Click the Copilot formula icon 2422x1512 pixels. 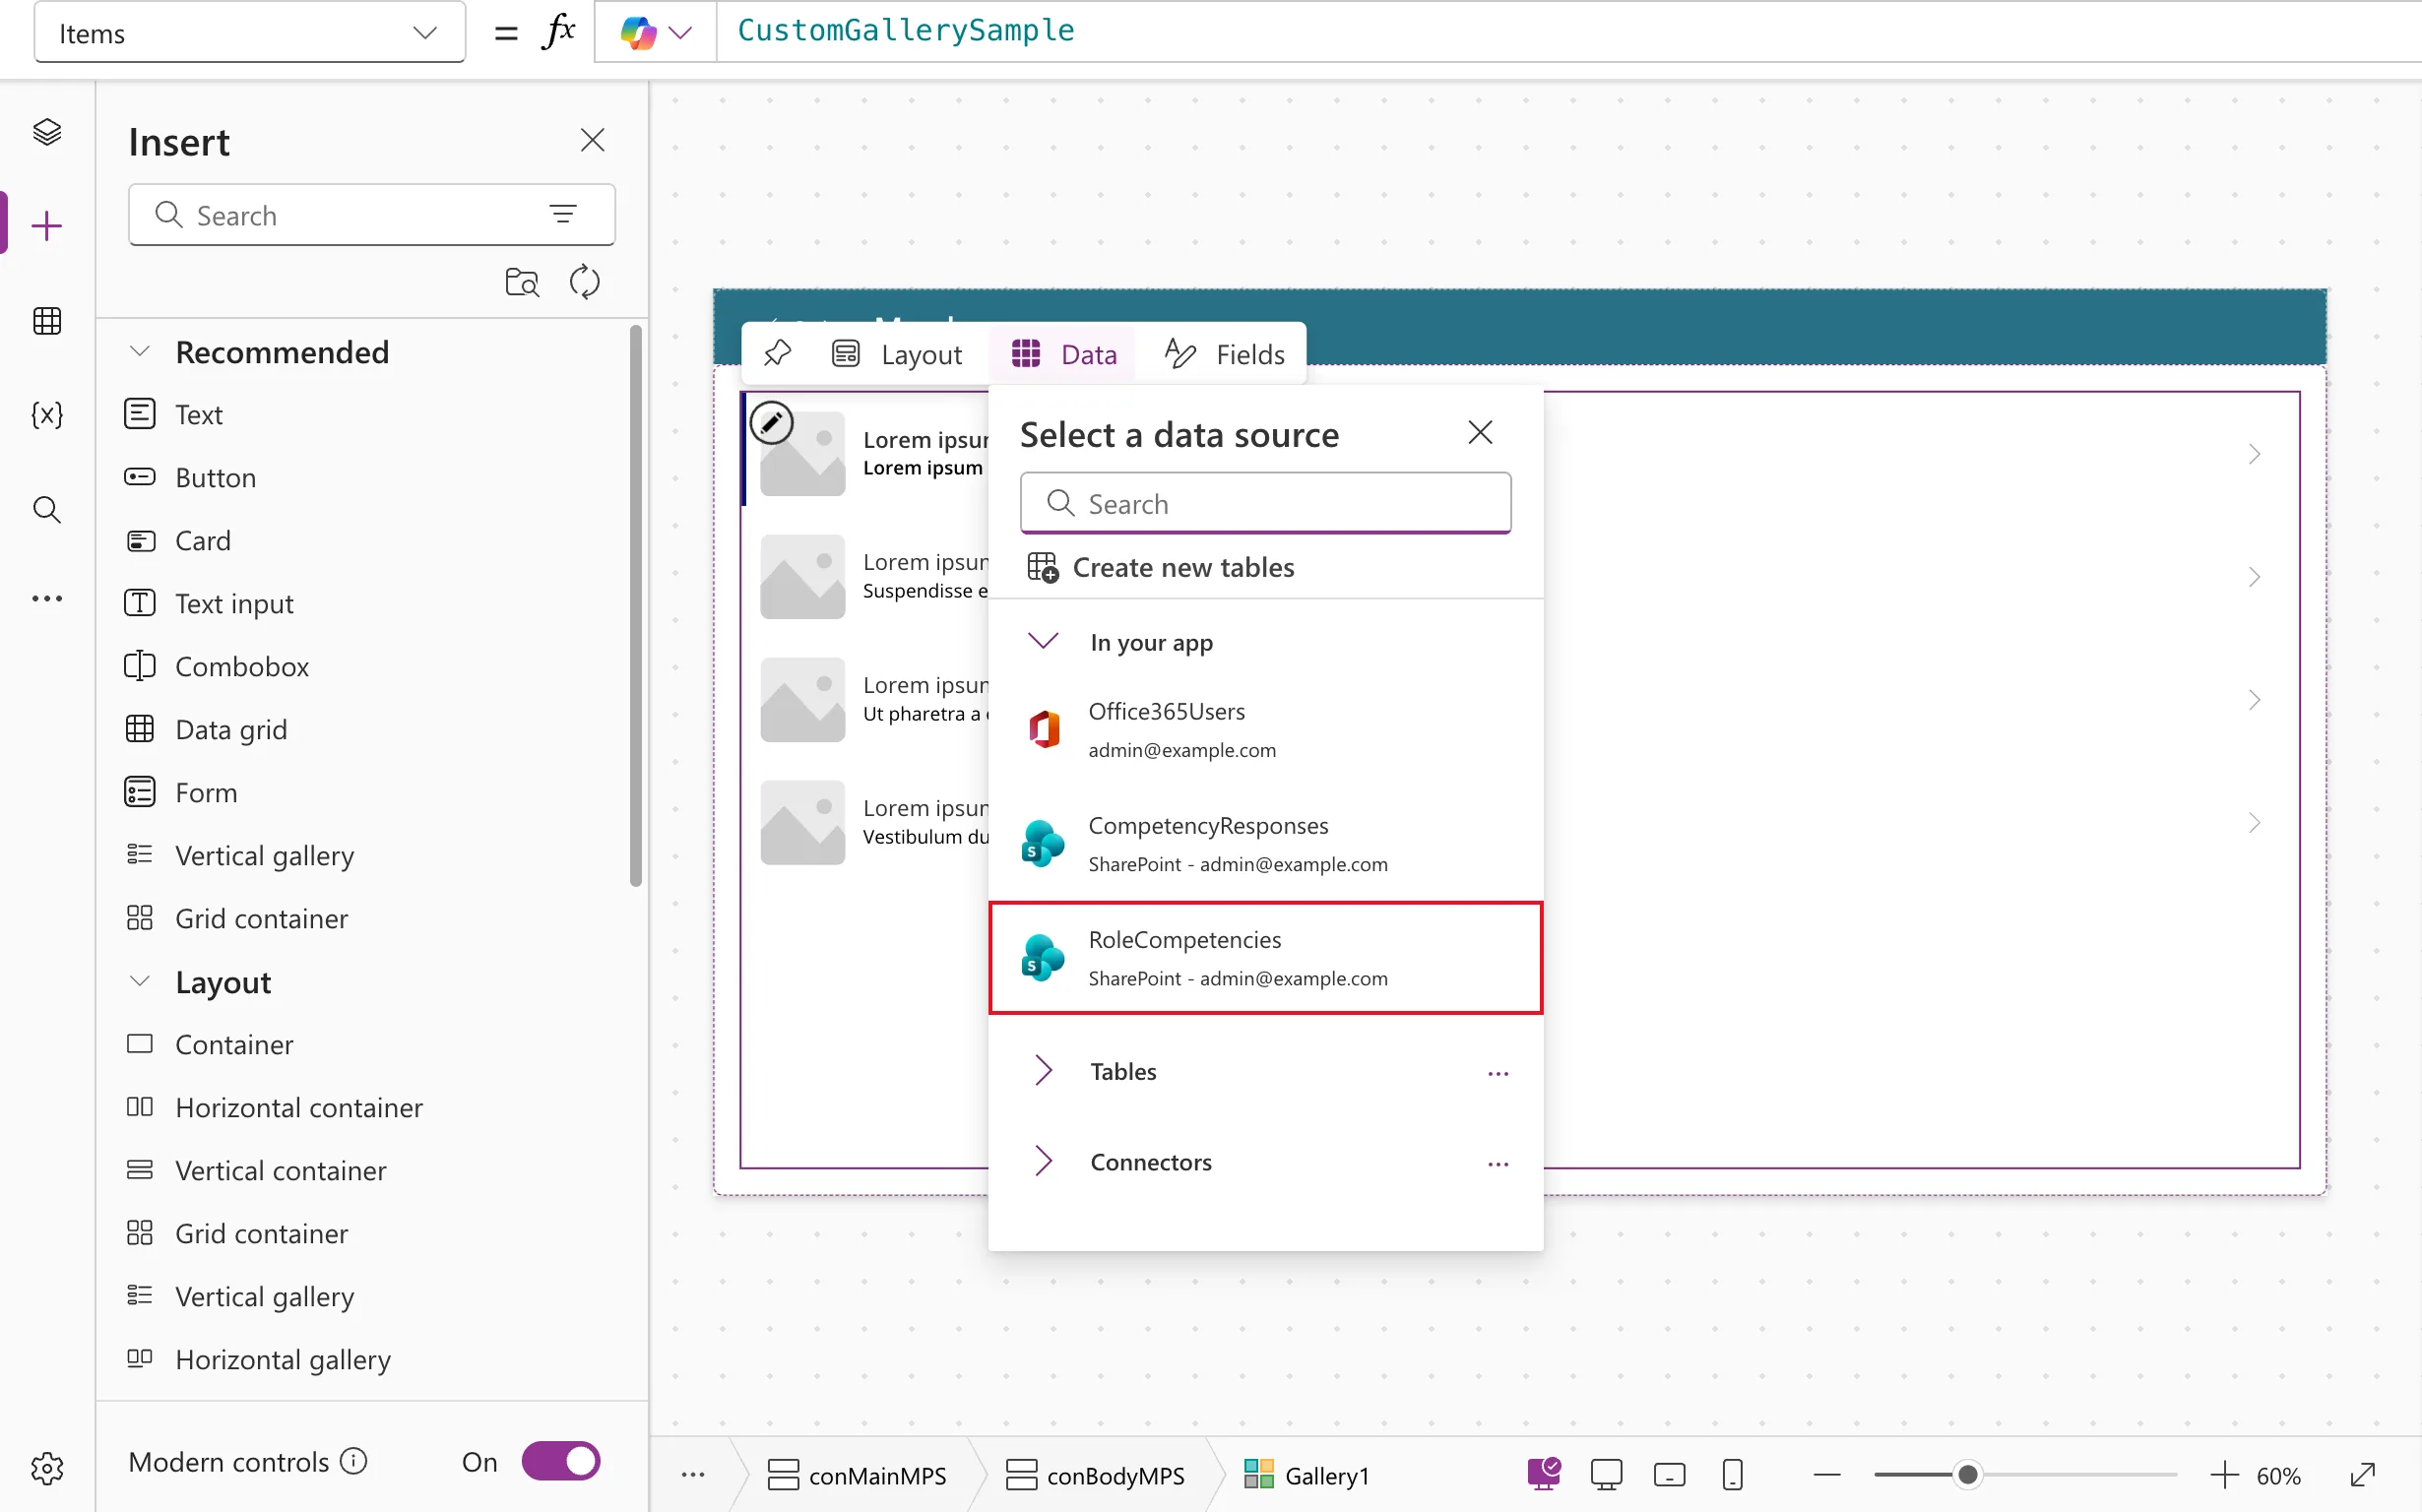[637, 32]
